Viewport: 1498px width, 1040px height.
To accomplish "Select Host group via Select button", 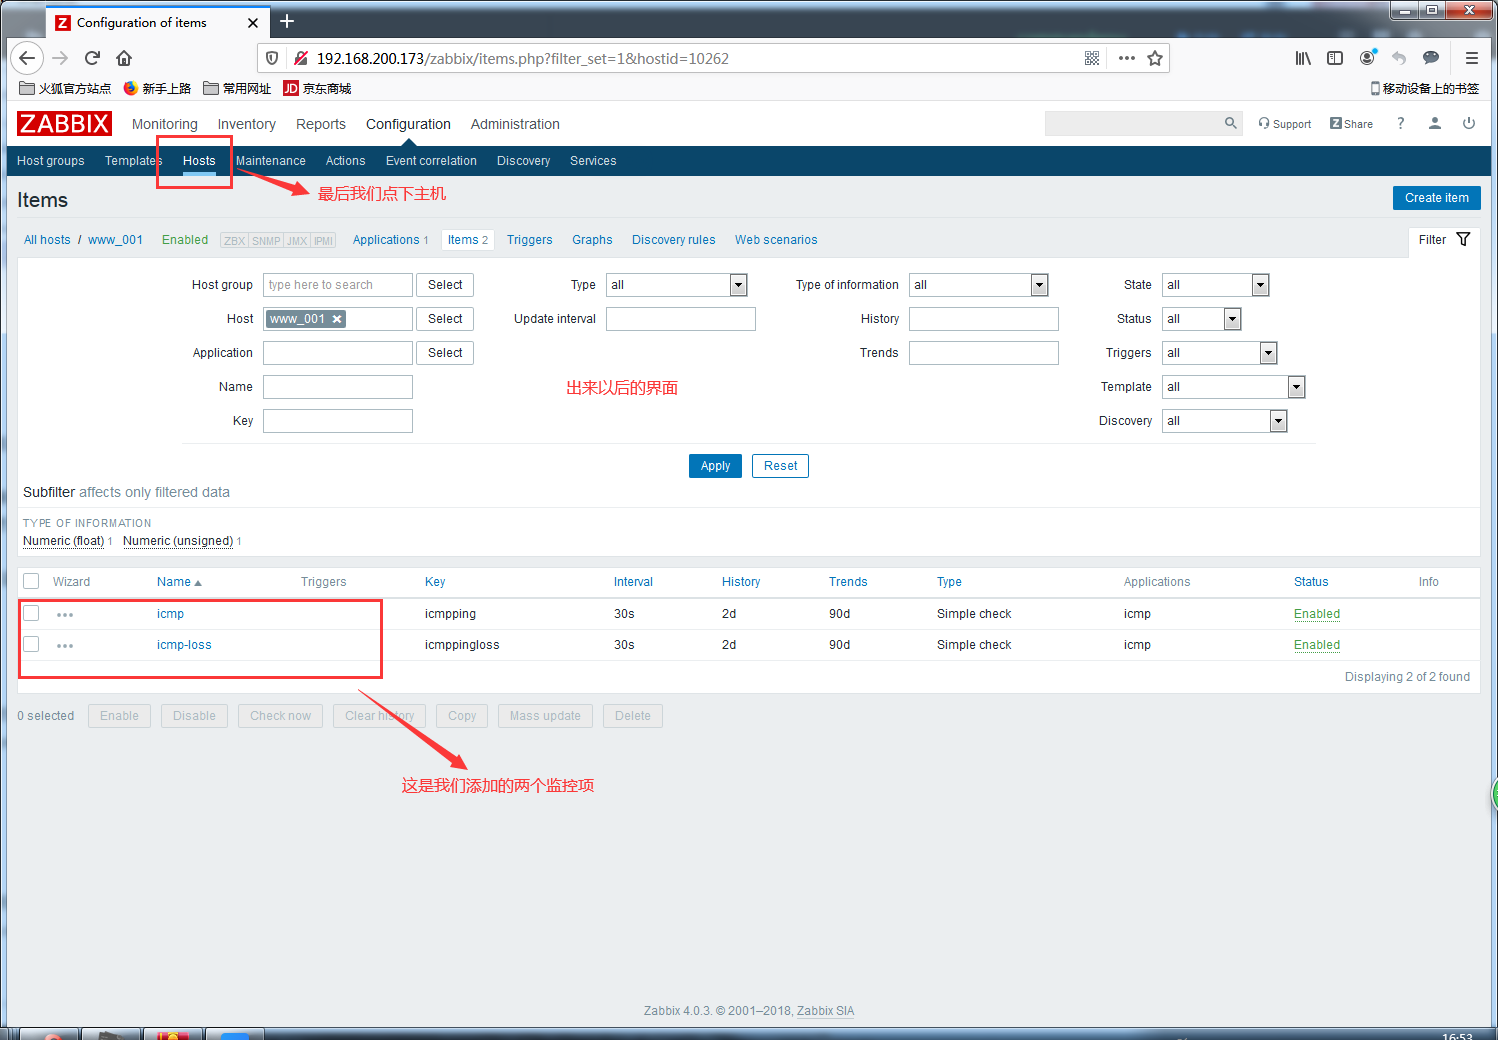I will pyautogui.click(x=445, y=285).
